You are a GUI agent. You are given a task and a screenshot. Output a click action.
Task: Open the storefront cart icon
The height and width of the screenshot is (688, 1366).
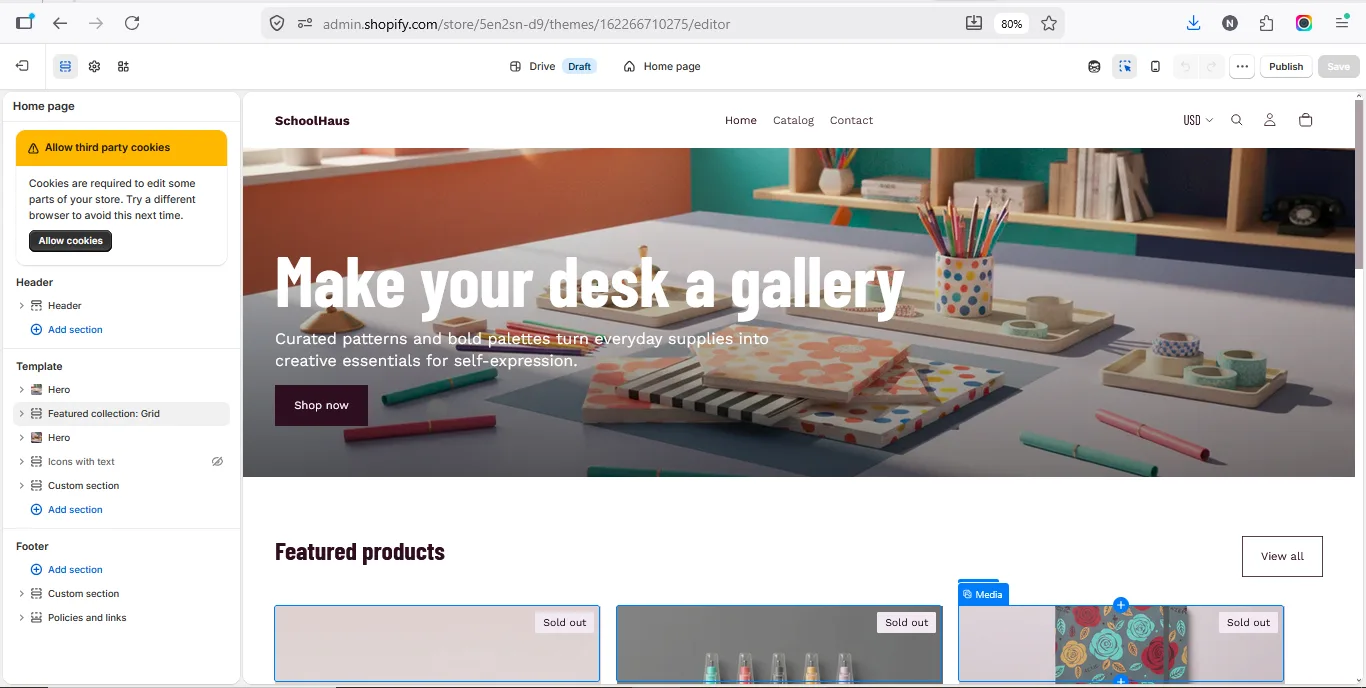(1305, 120)
